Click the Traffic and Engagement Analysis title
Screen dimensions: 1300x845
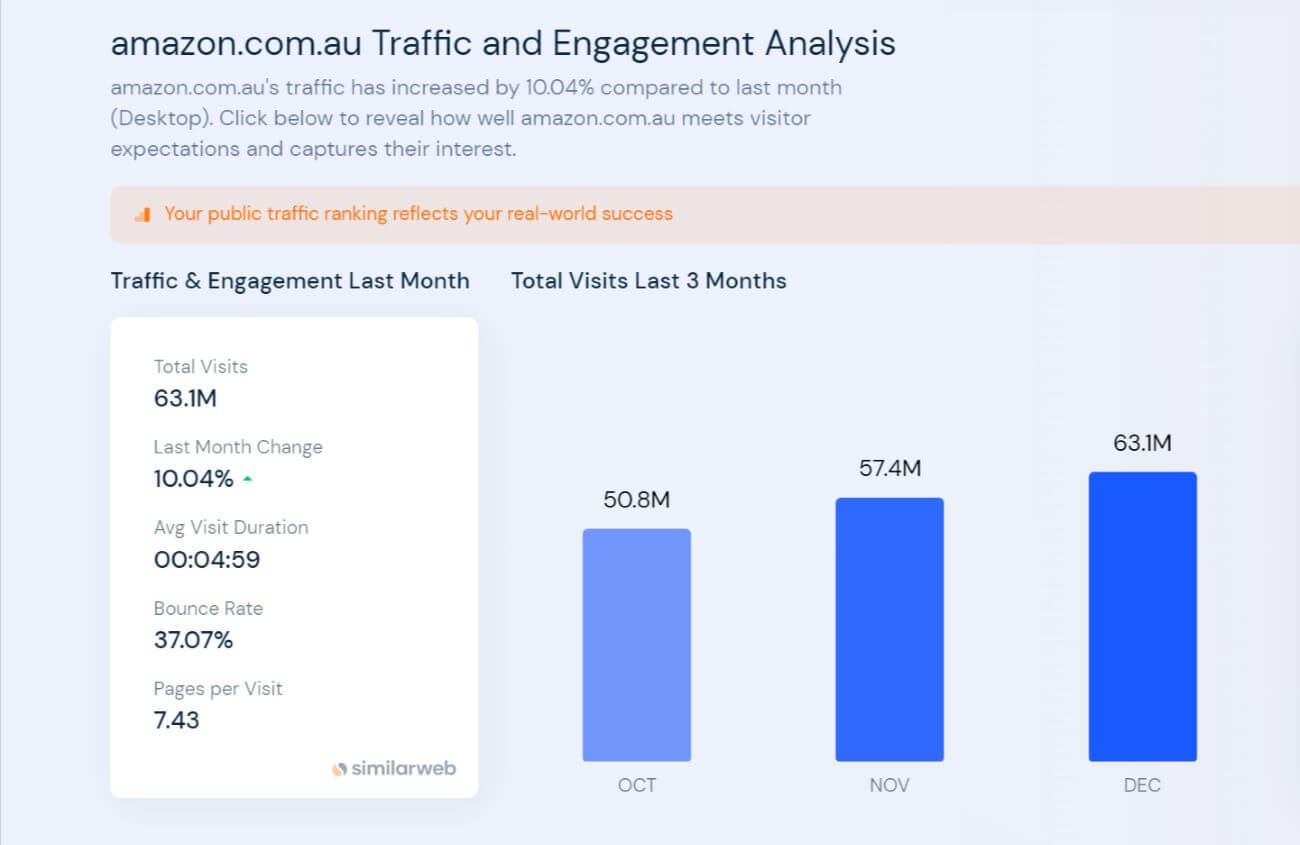503,44
